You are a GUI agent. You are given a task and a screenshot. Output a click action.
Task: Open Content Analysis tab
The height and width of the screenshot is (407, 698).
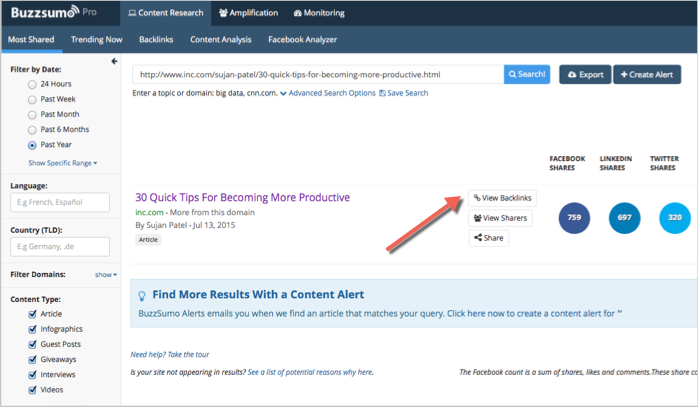(221, 39)
